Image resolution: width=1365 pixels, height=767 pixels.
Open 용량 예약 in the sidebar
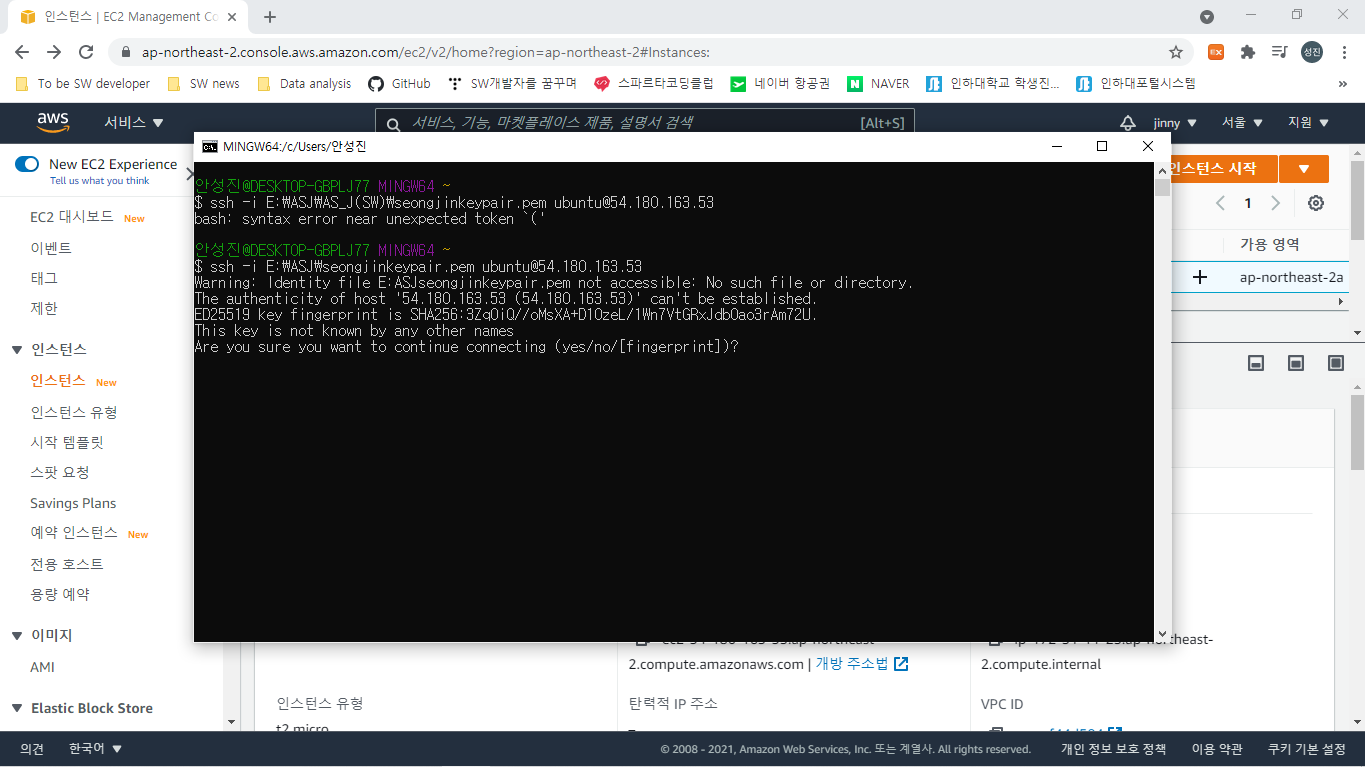pyautogui.click(x=60, y=594)
